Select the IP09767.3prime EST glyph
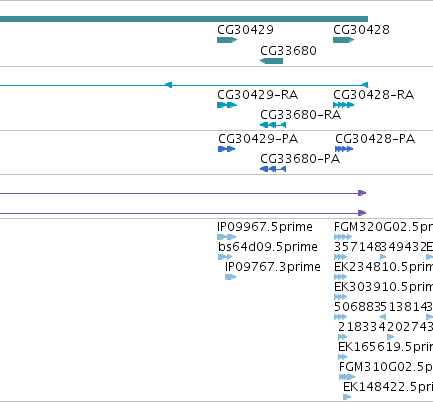The width and height of the screenshot is (433, 402). [231, 277]
